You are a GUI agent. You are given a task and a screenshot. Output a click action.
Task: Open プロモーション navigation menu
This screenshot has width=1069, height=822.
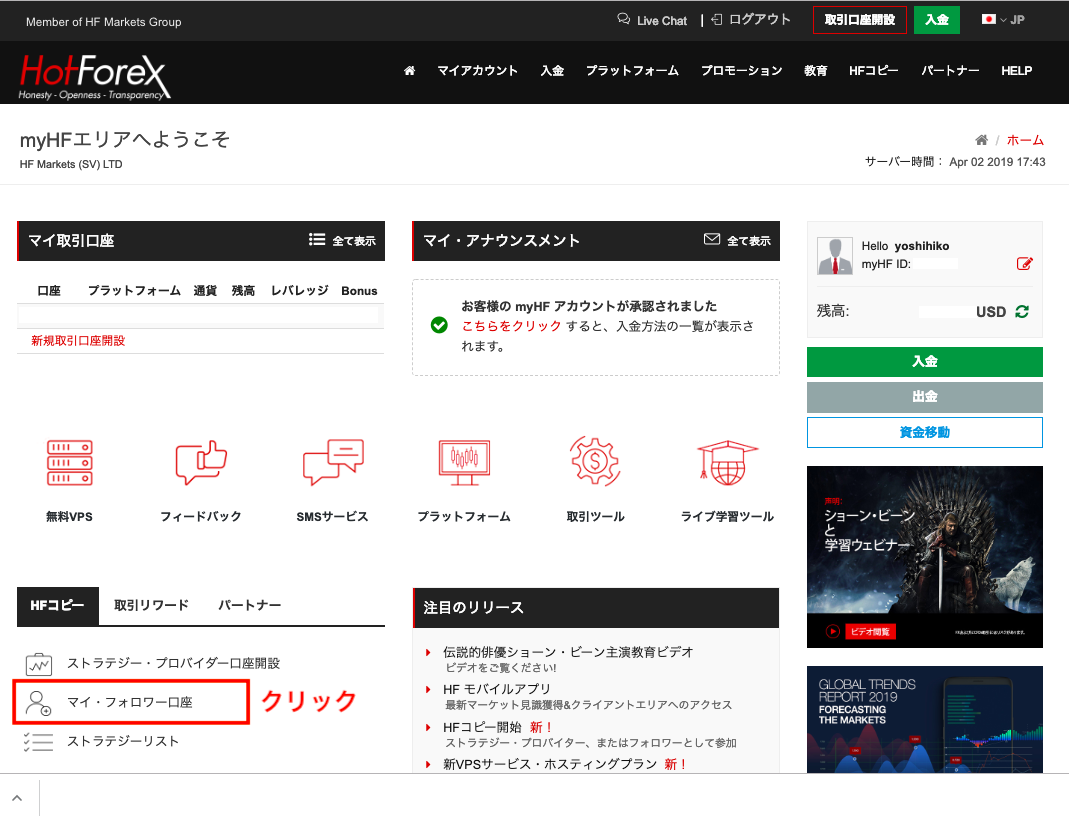click(741, 70)
